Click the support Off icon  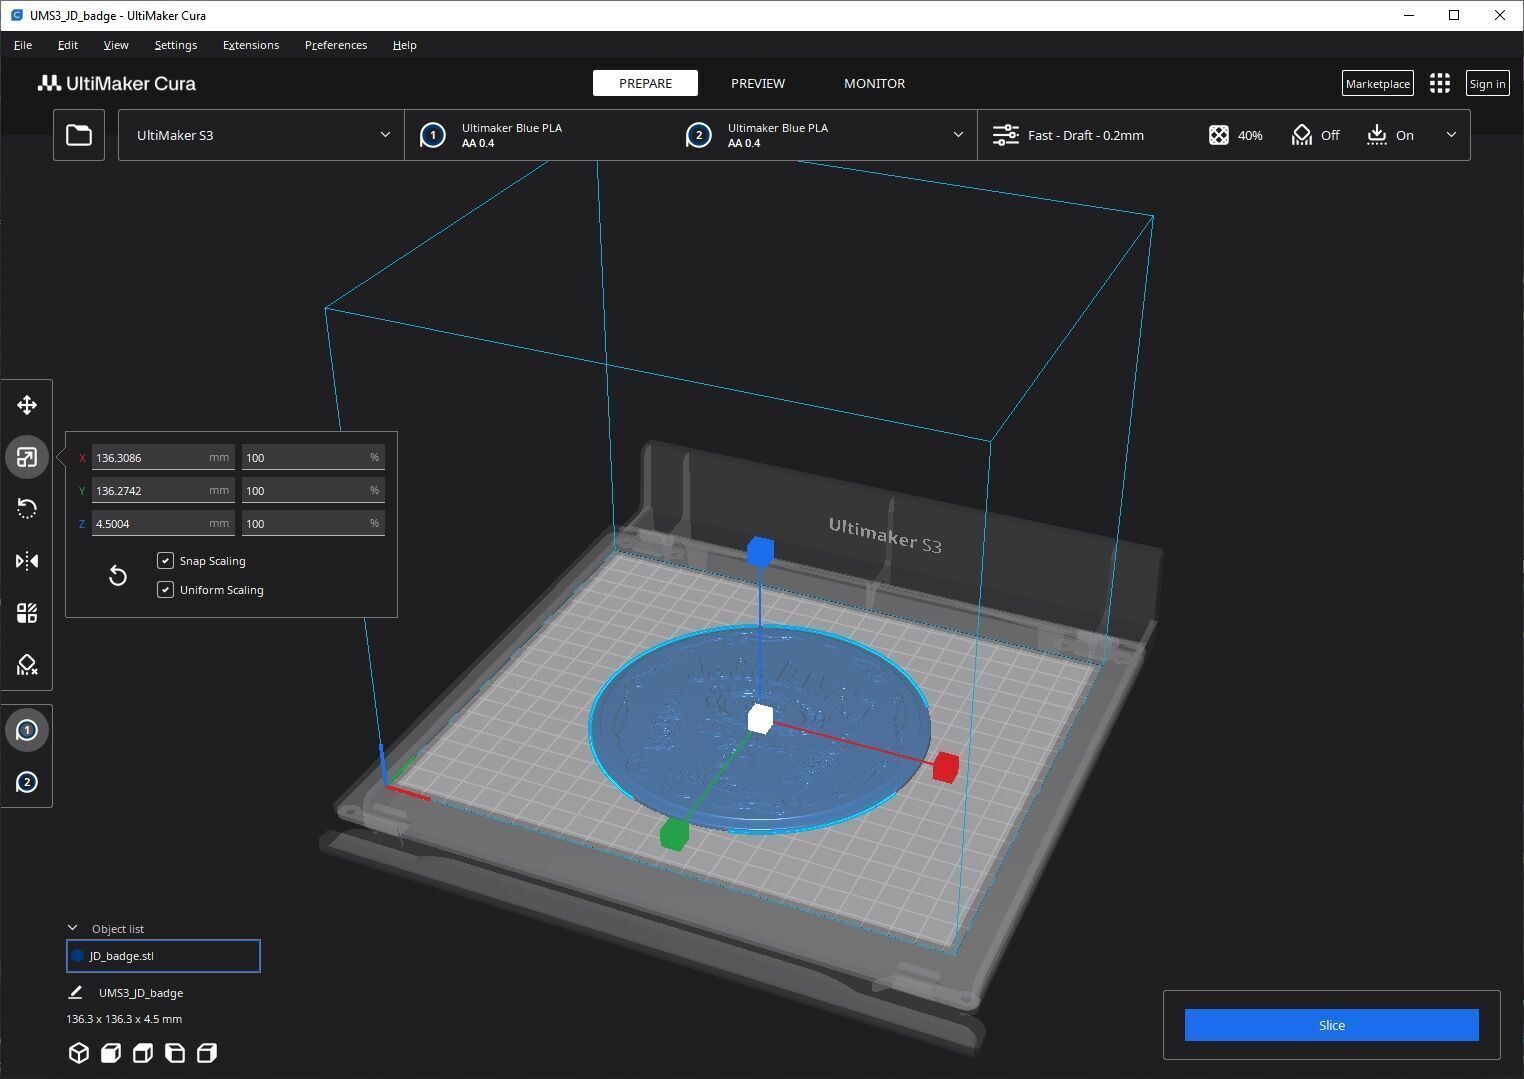[1301, 135]
